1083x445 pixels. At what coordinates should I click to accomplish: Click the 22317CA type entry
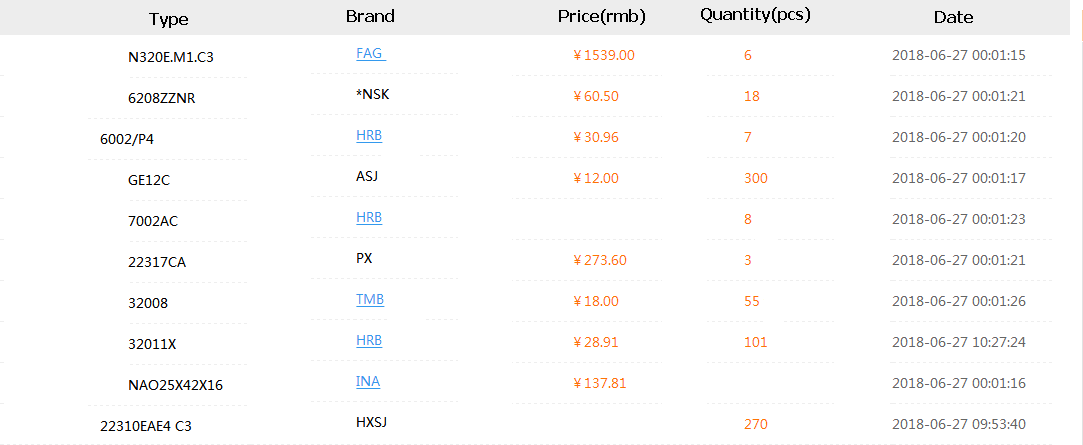(157, 262)
